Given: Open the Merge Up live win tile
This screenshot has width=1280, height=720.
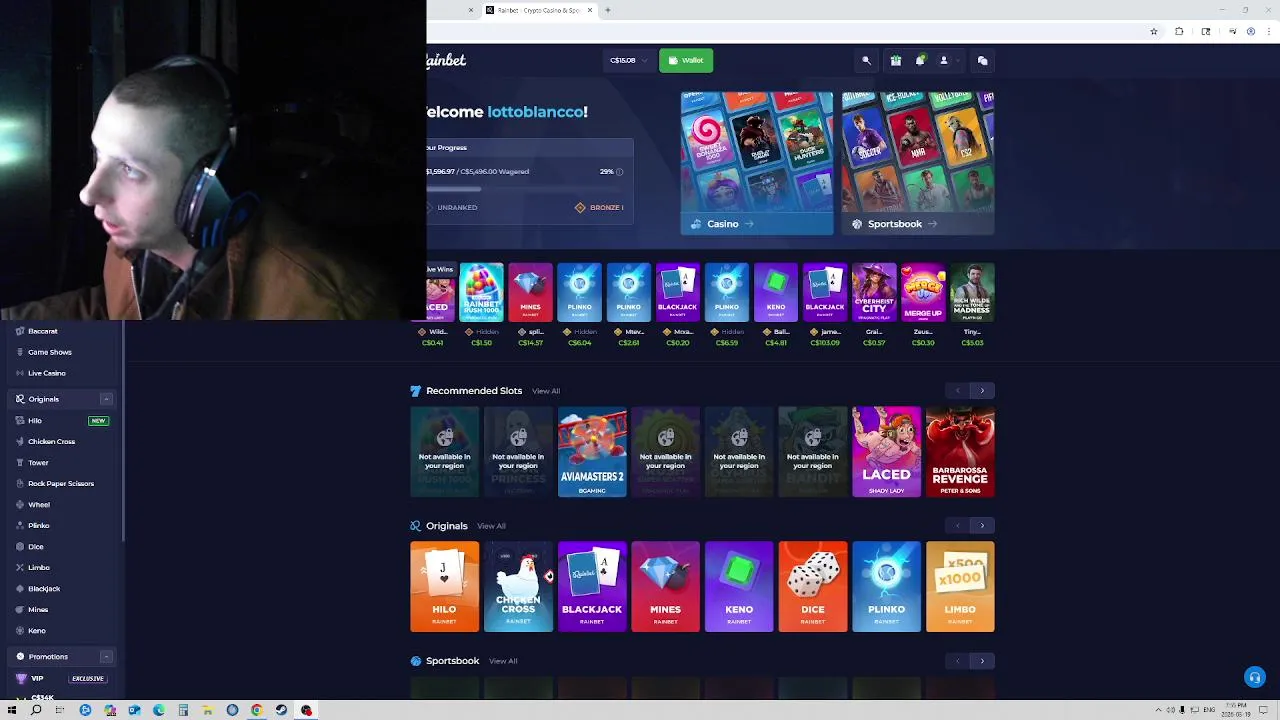Looking at the screenshot, I should [x=923, y=292].
